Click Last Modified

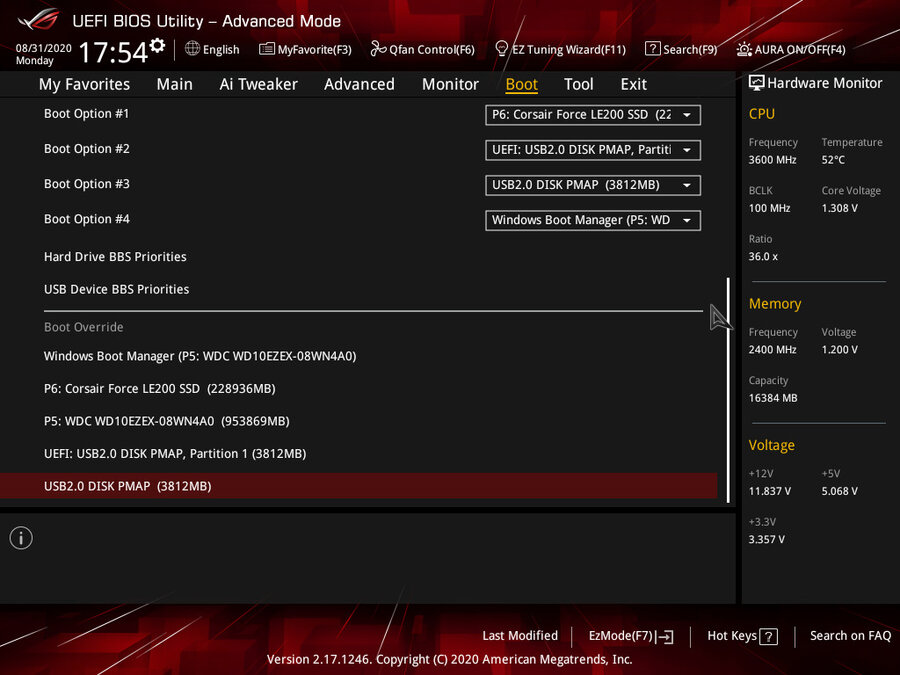520,635
